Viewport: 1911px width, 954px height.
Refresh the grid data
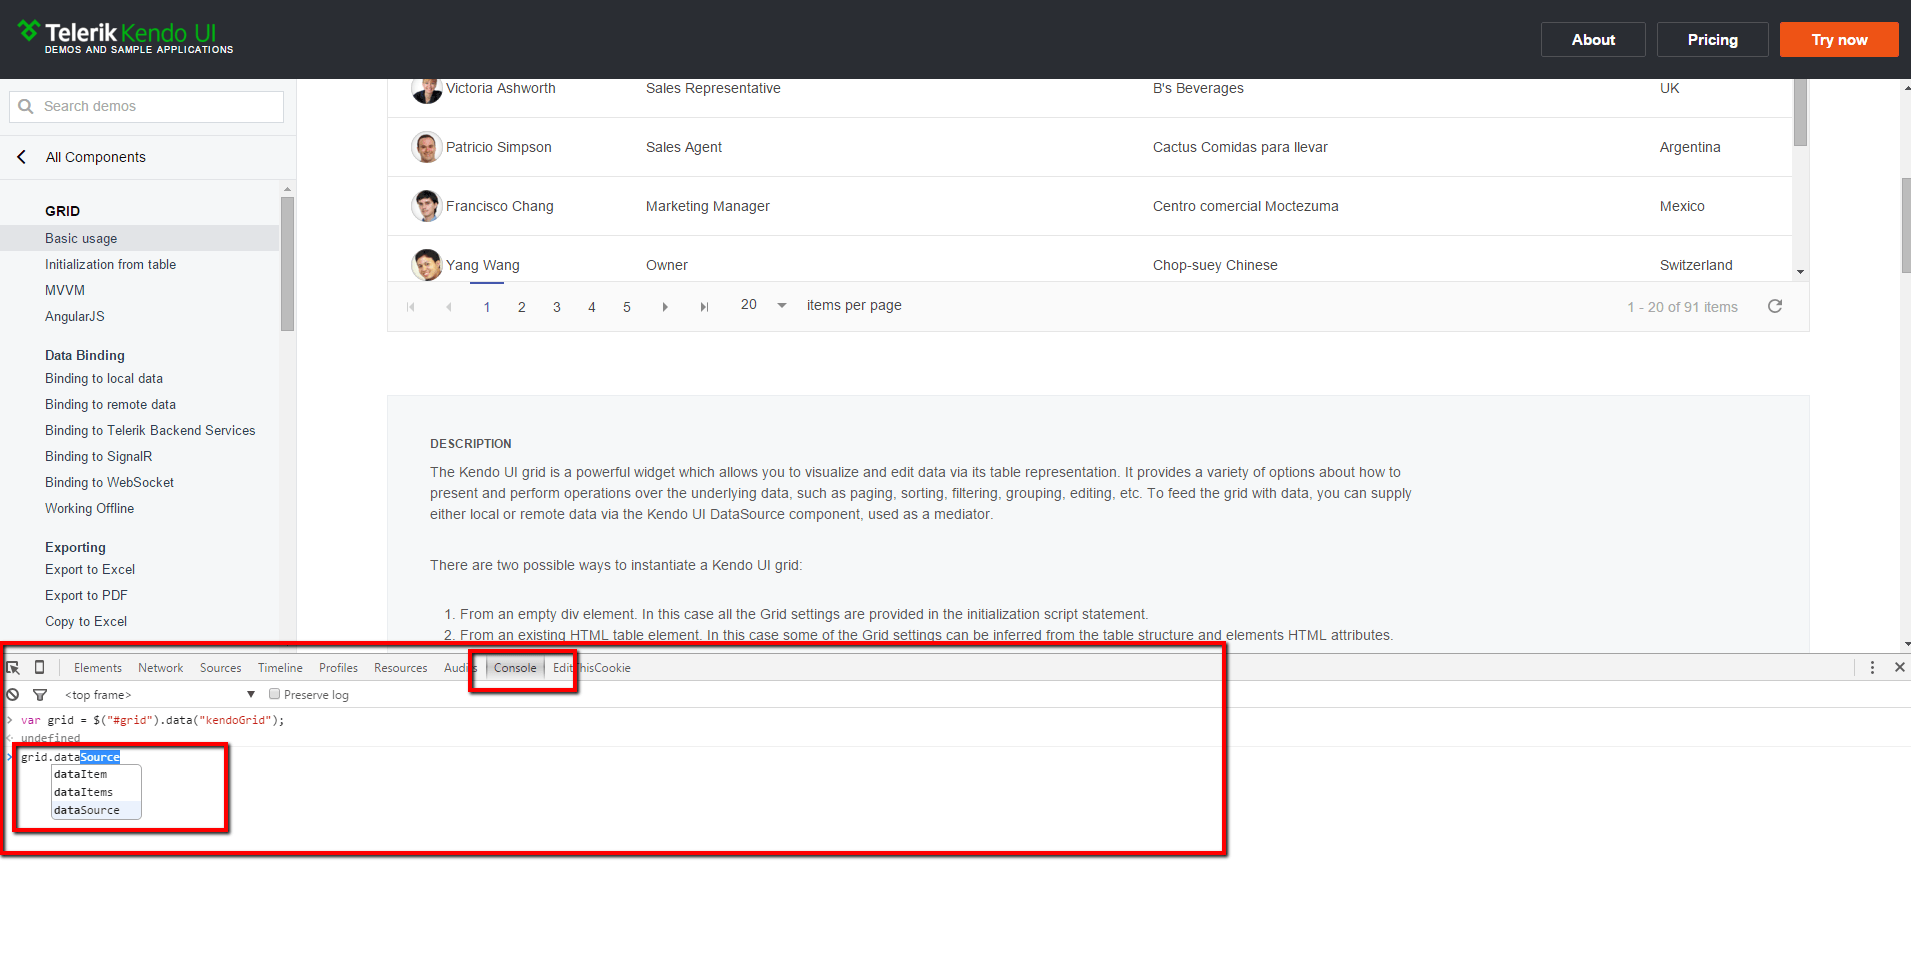click(1775, 306)
